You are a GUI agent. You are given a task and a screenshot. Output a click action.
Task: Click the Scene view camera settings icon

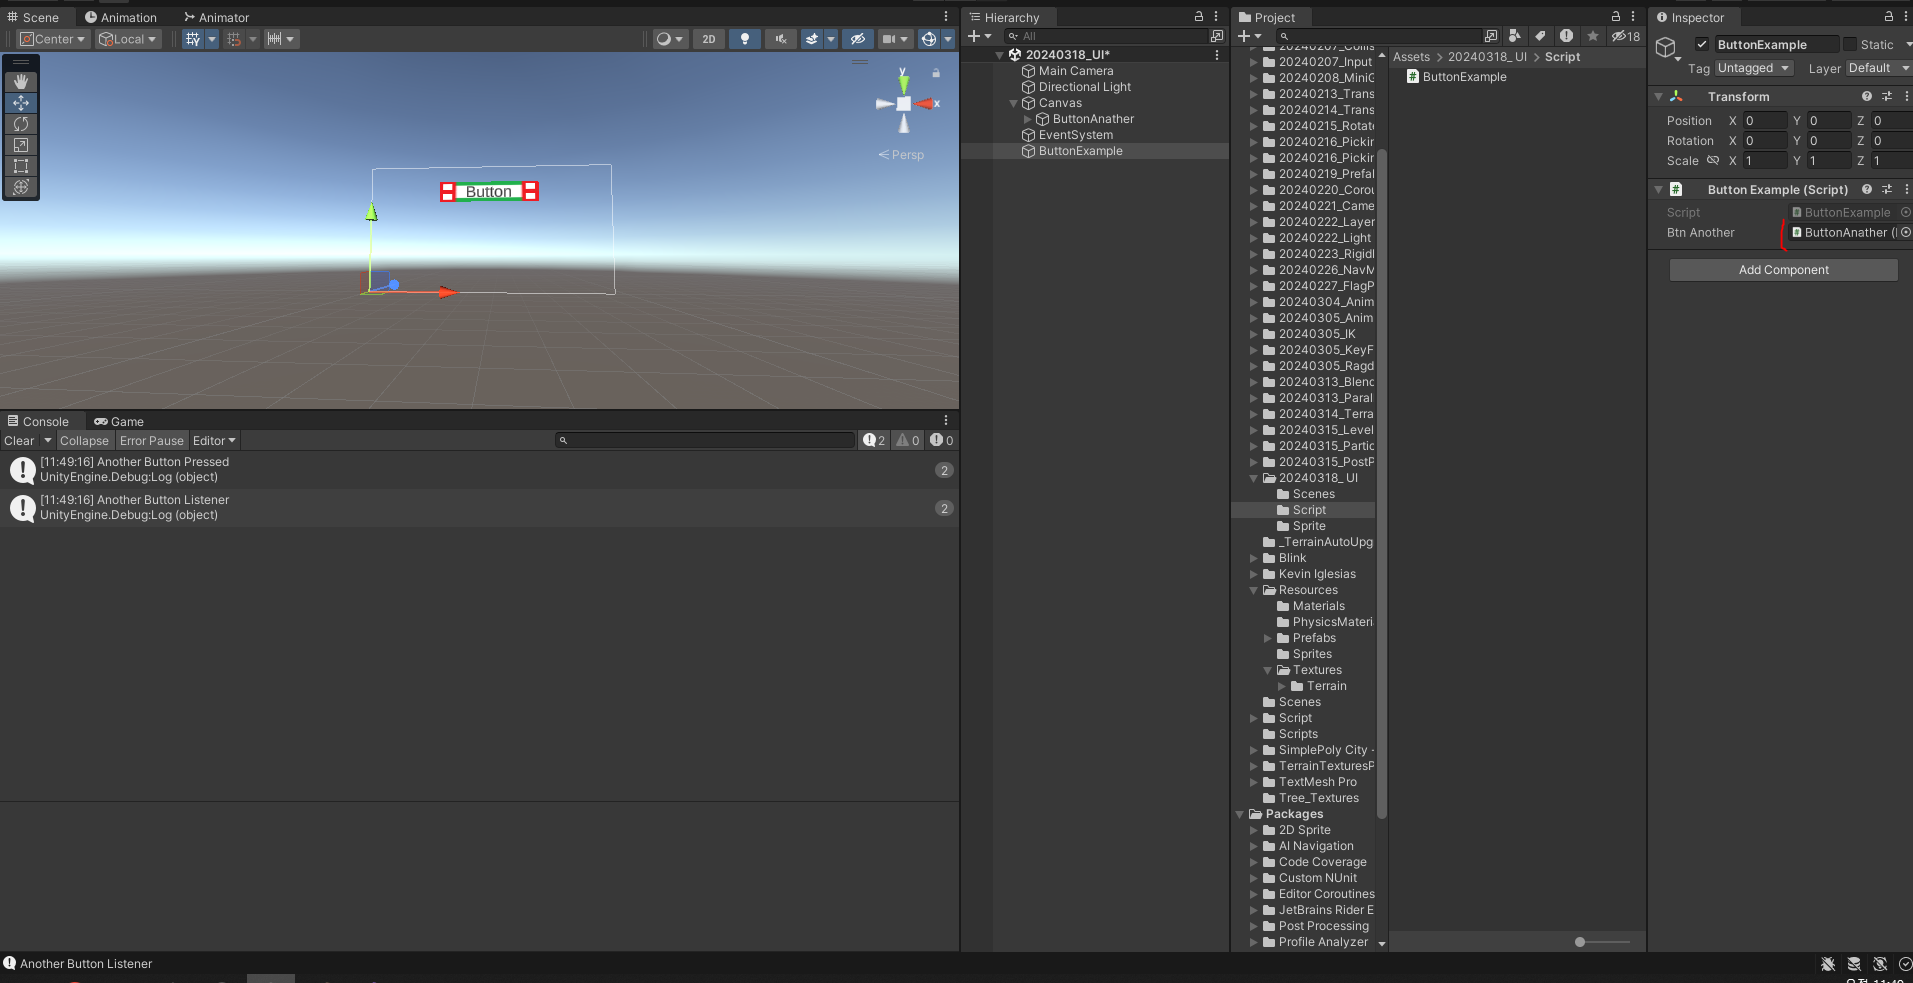click(889, 39)
